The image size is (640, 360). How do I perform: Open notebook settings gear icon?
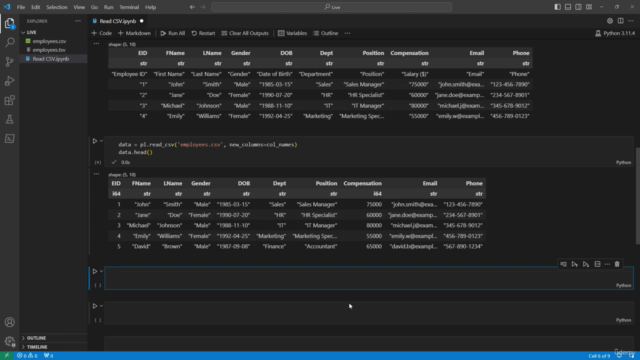(610, 21)
